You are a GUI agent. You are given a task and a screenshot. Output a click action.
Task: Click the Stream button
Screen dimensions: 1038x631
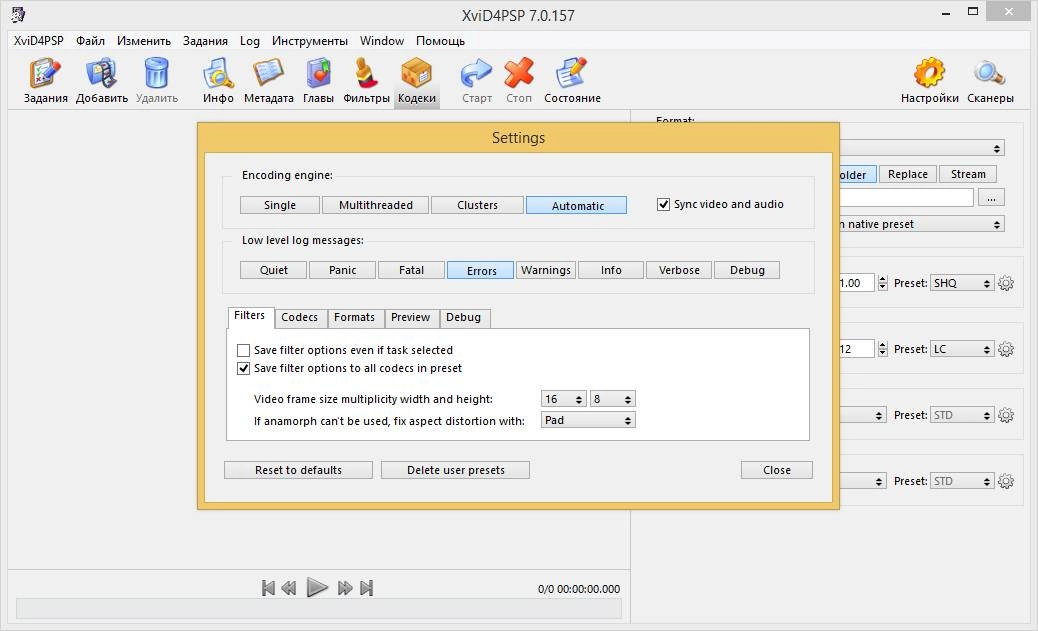tap(968, 174)
